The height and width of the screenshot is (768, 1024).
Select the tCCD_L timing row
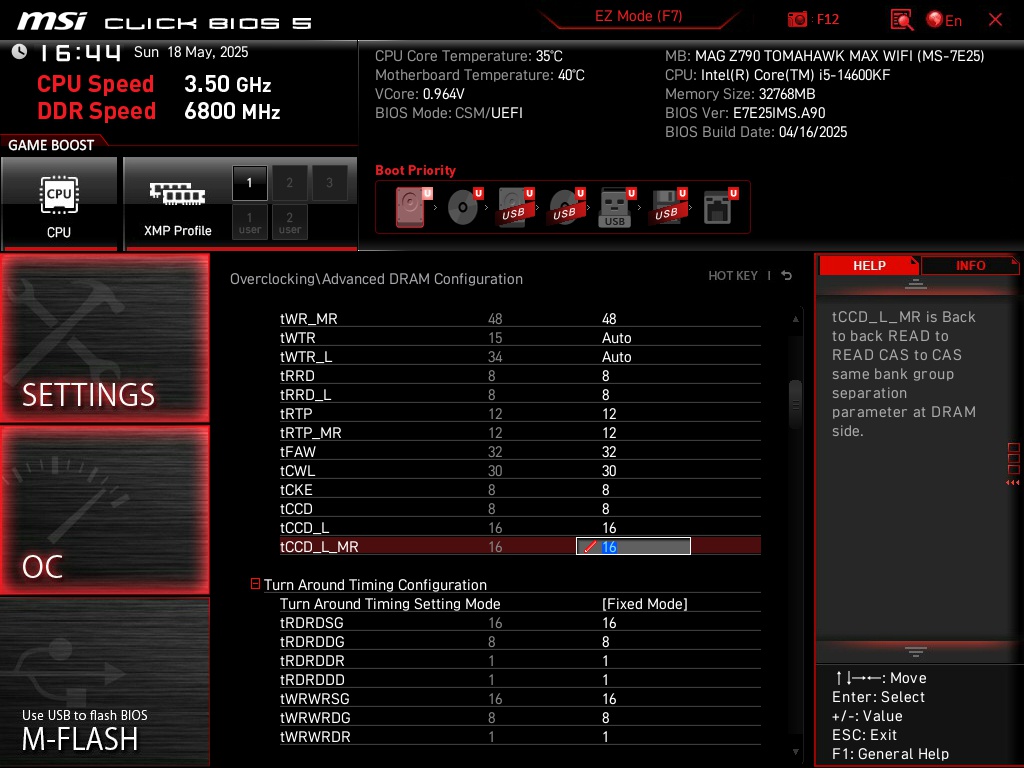(520, 527)
